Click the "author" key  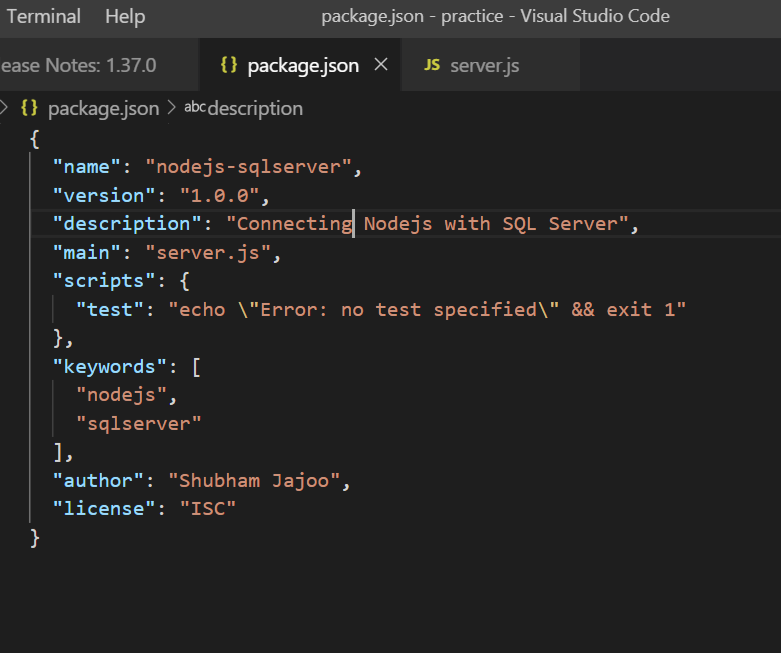click(x=98, y=481)
